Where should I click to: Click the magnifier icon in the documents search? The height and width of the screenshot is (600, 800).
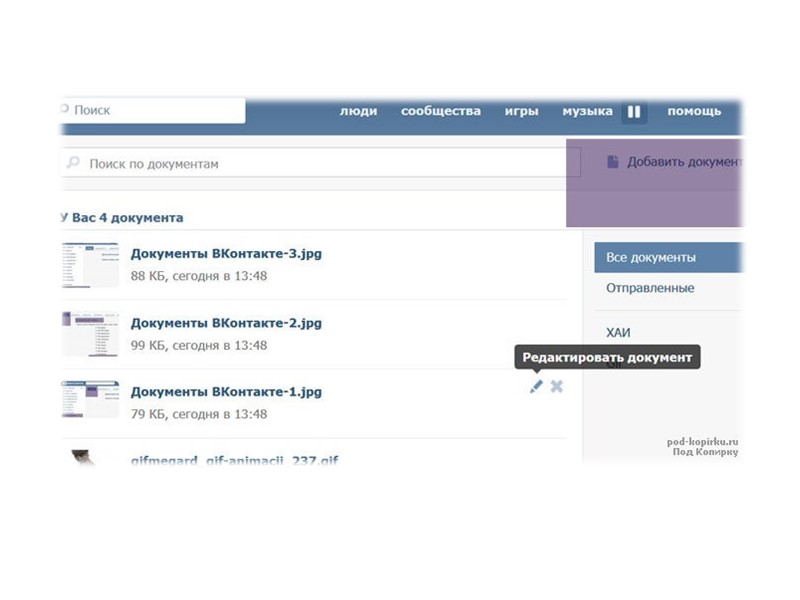73,163
